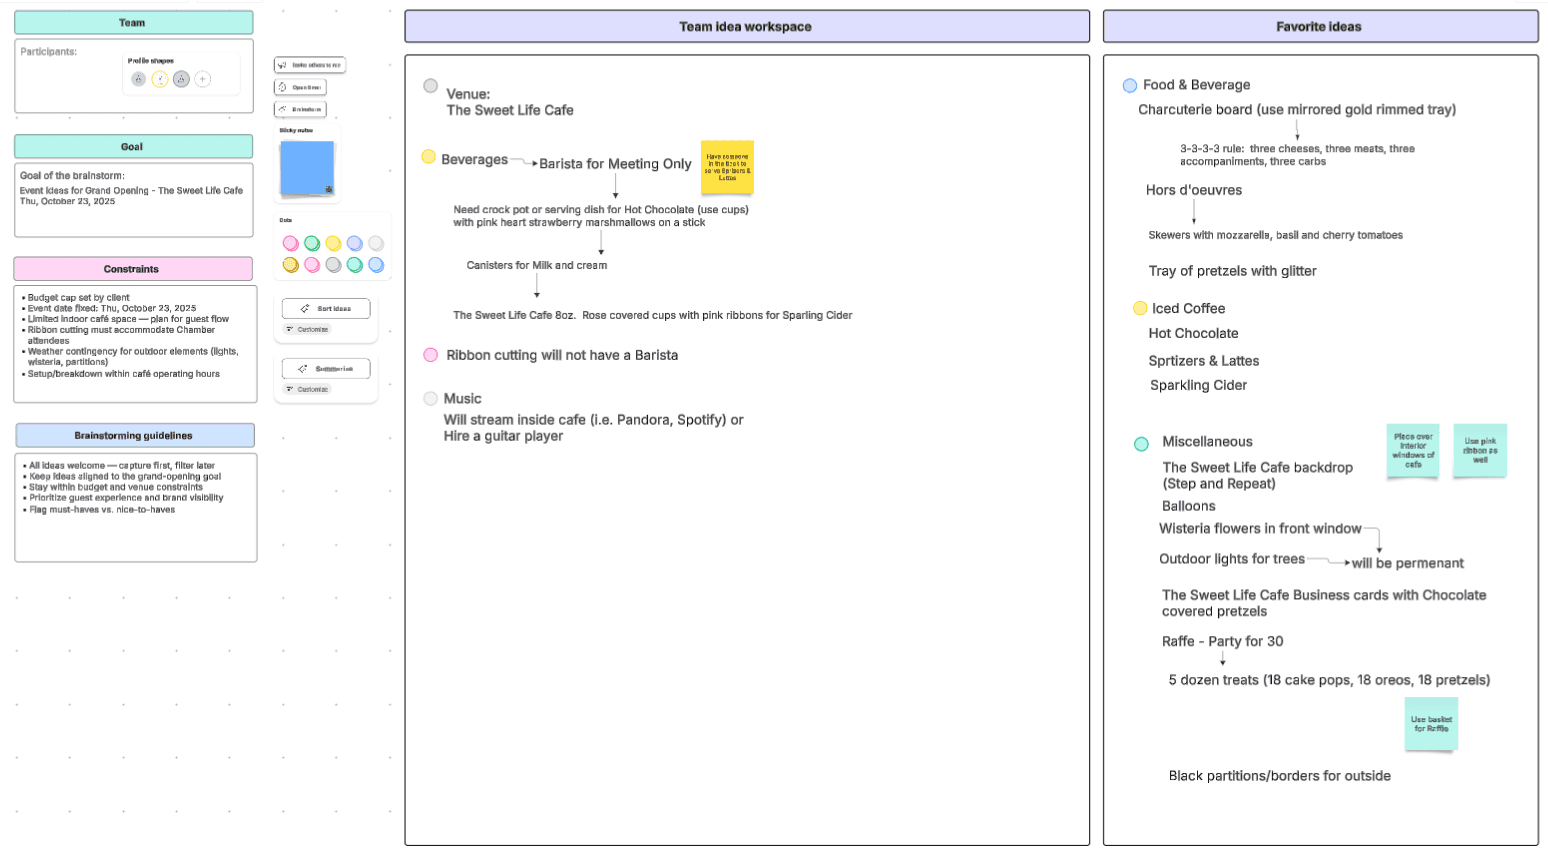Screen dimensions: 1548x857
Task: Select the yellow-ringed profile shape
Action: [x=160, y=79]
